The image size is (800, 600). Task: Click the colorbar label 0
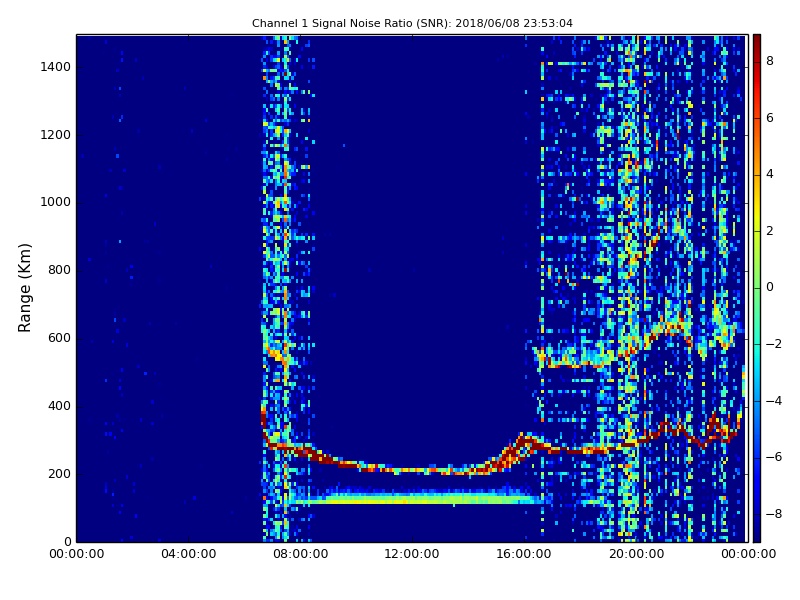tap(770, 287)
